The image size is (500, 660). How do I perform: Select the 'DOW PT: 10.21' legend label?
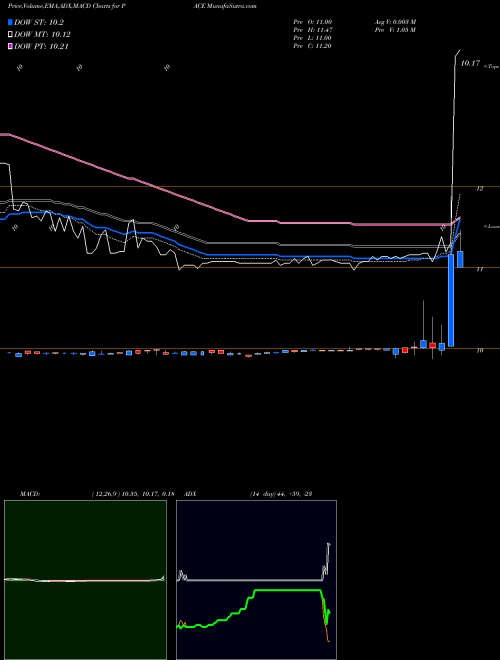(41, 46)
